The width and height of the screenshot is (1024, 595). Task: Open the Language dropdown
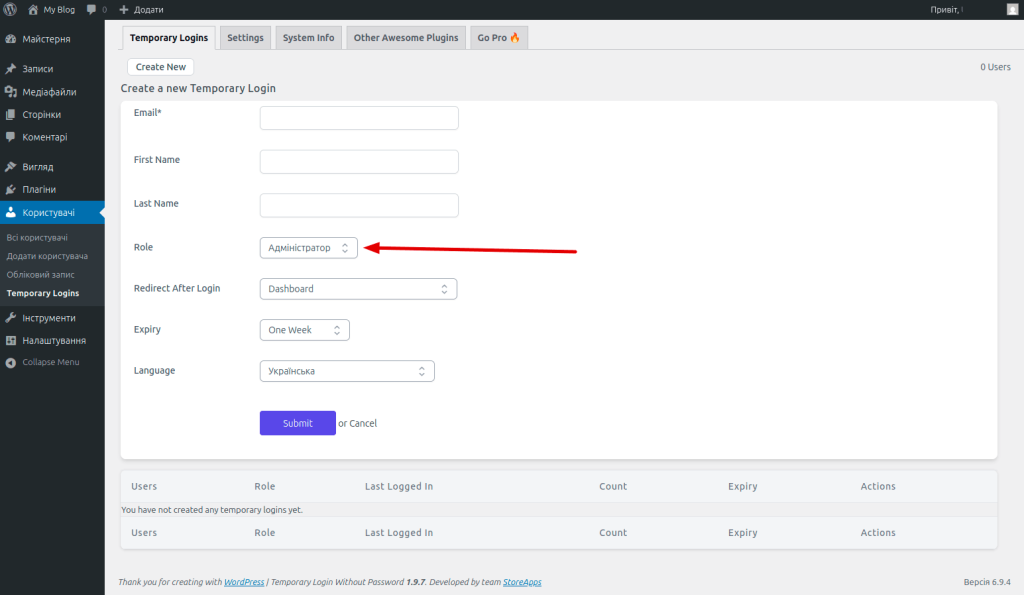tap(346, 371)
